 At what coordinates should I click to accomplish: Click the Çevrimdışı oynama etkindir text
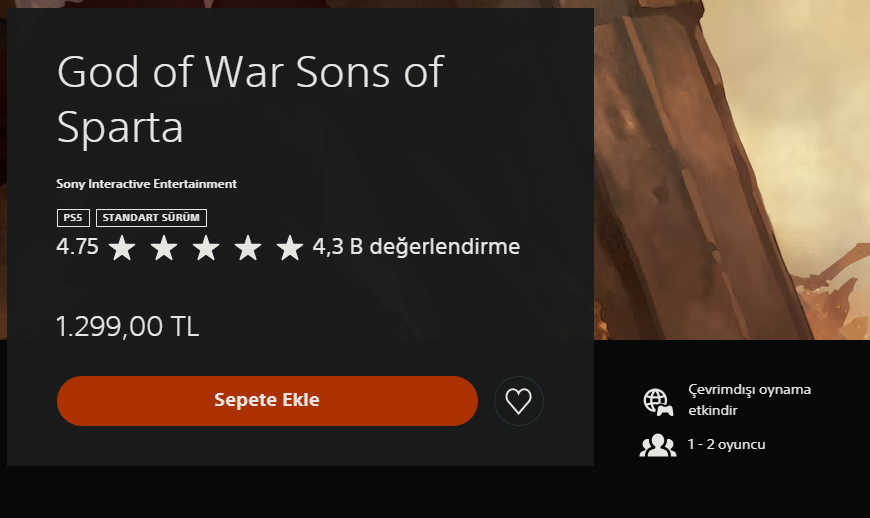coord(749,399)
